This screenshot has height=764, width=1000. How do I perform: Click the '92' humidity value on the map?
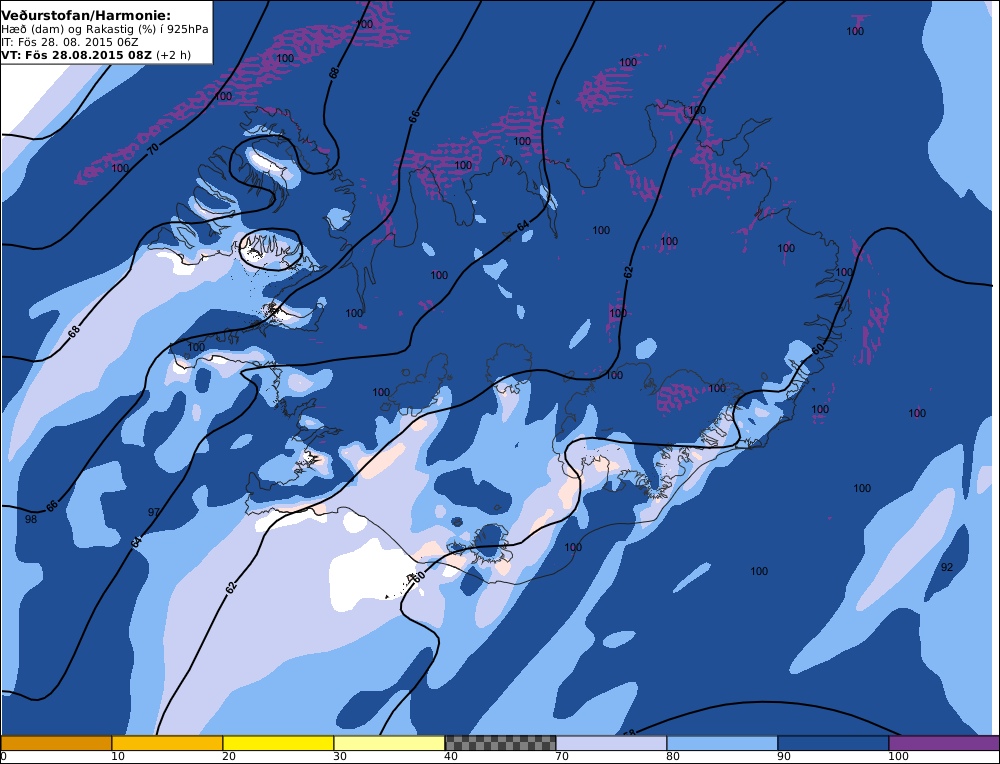coord(947,567)
